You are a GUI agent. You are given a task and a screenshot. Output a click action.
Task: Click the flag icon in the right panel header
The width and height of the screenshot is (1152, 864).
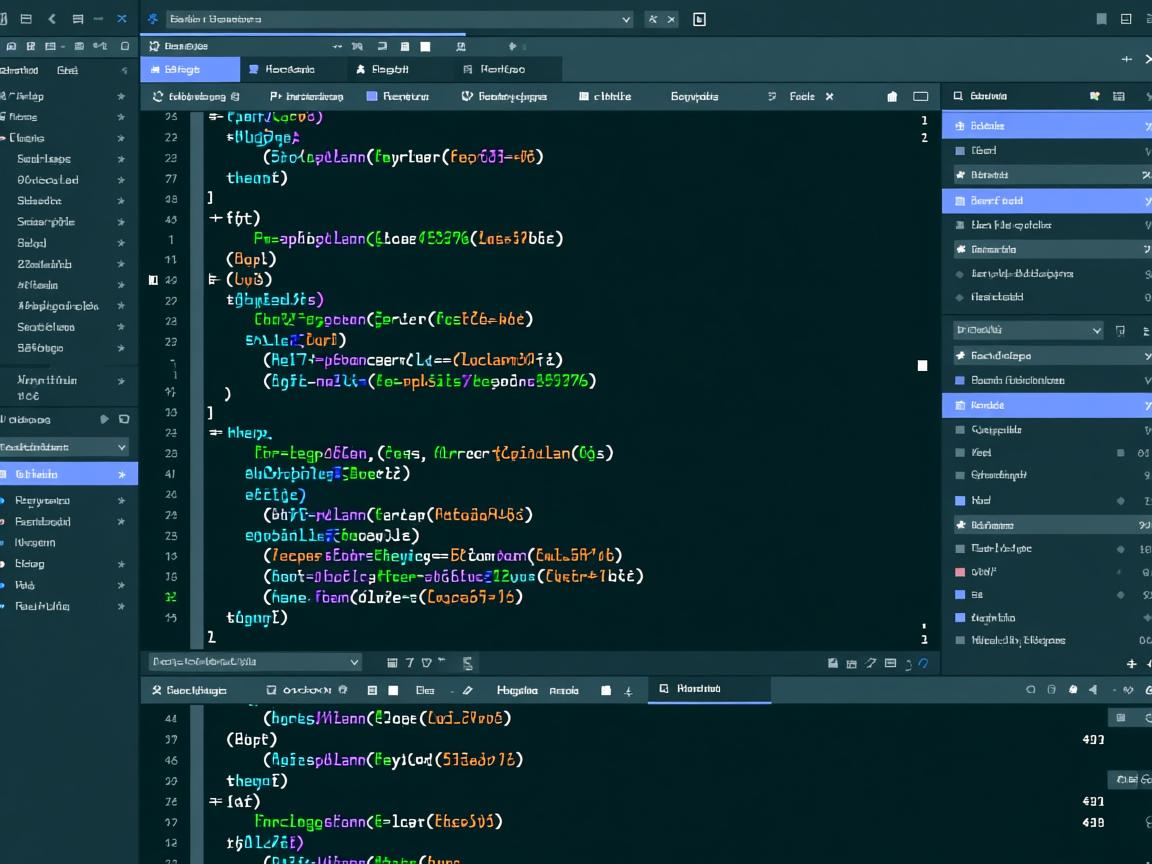pyautogui.click(x=1094, y=95)
